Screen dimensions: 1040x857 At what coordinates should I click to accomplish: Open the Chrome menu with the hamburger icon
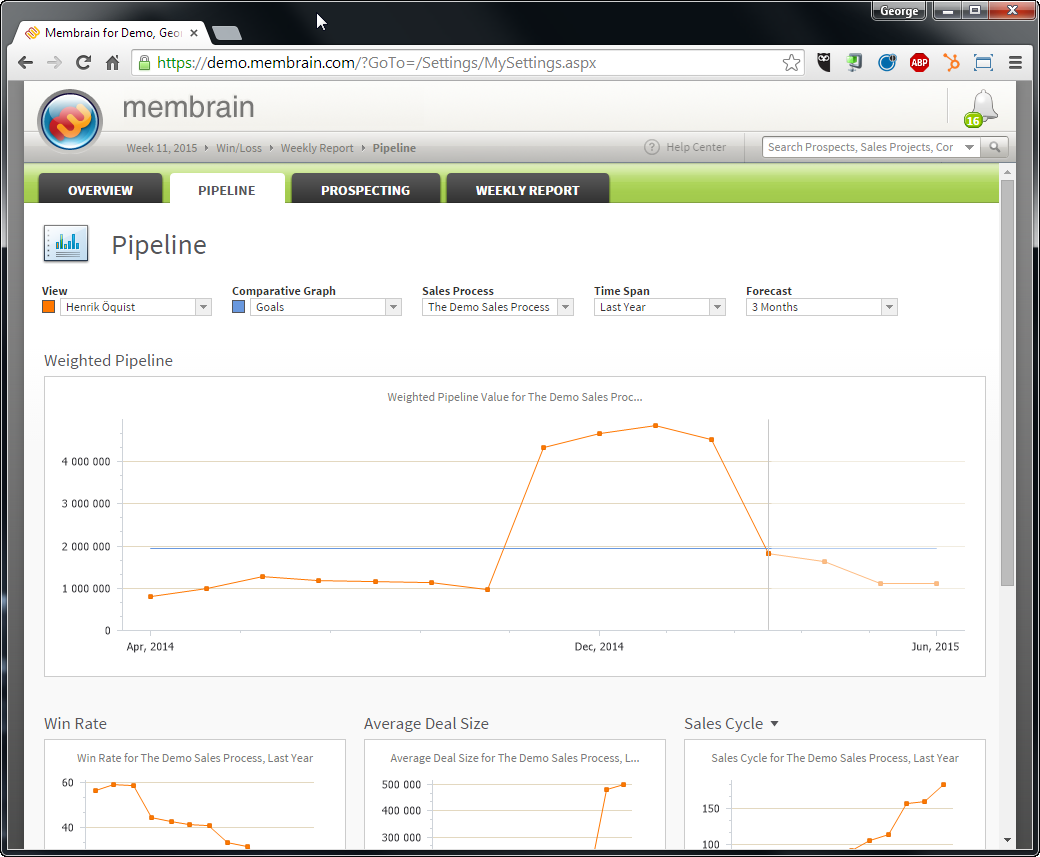click(x=1015, y=62)
